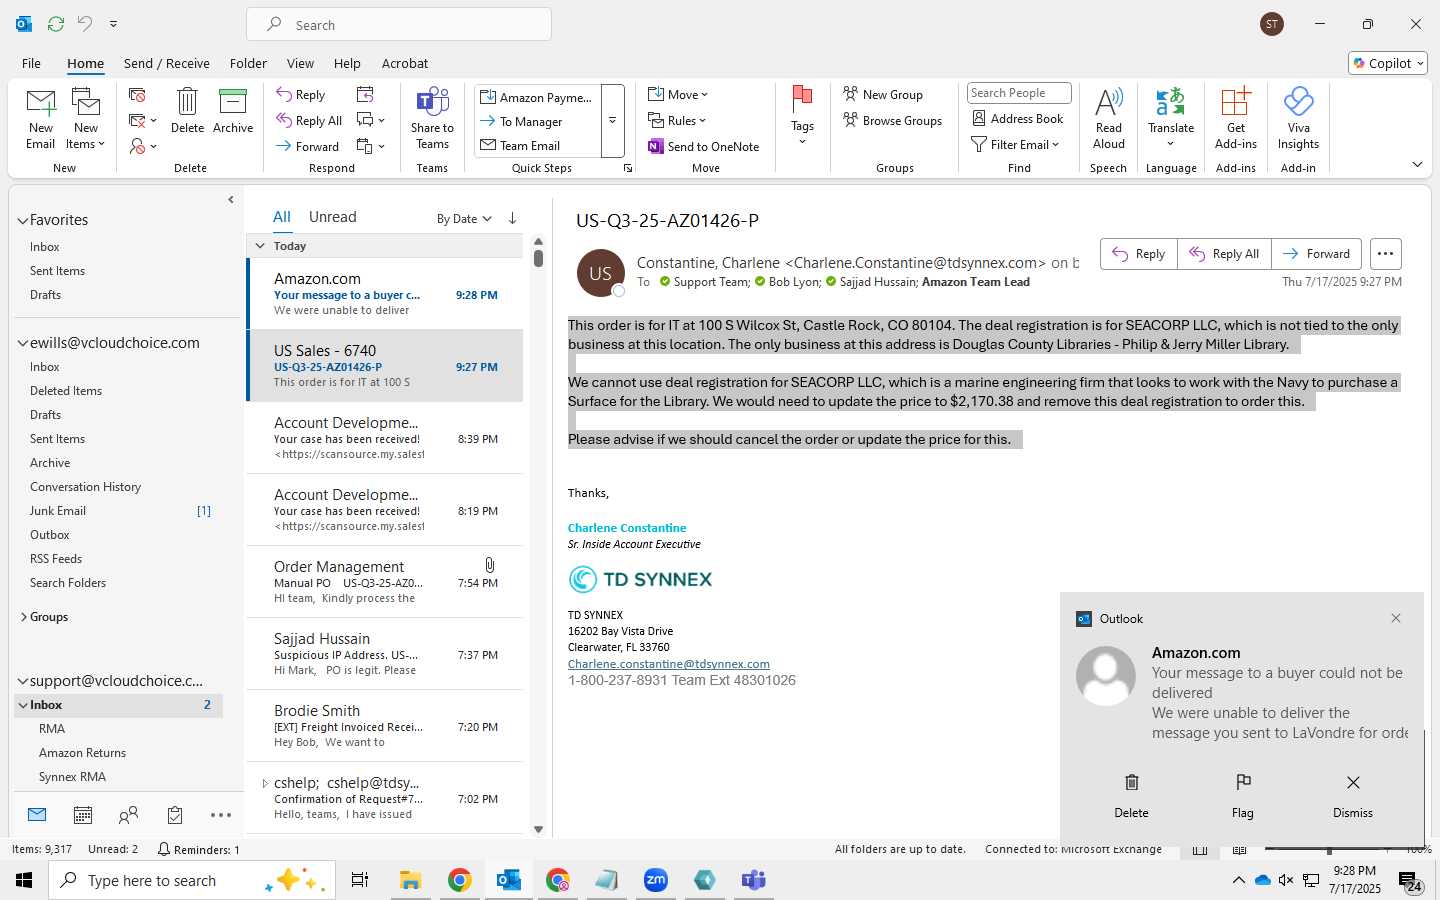Open the File menu
The height and width of the screenshot is (900, 1440).
31,63
